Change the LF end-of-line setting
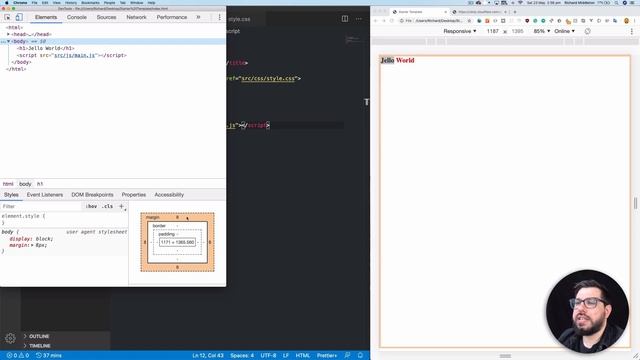 pyautogui.click(x=286, y=356)
